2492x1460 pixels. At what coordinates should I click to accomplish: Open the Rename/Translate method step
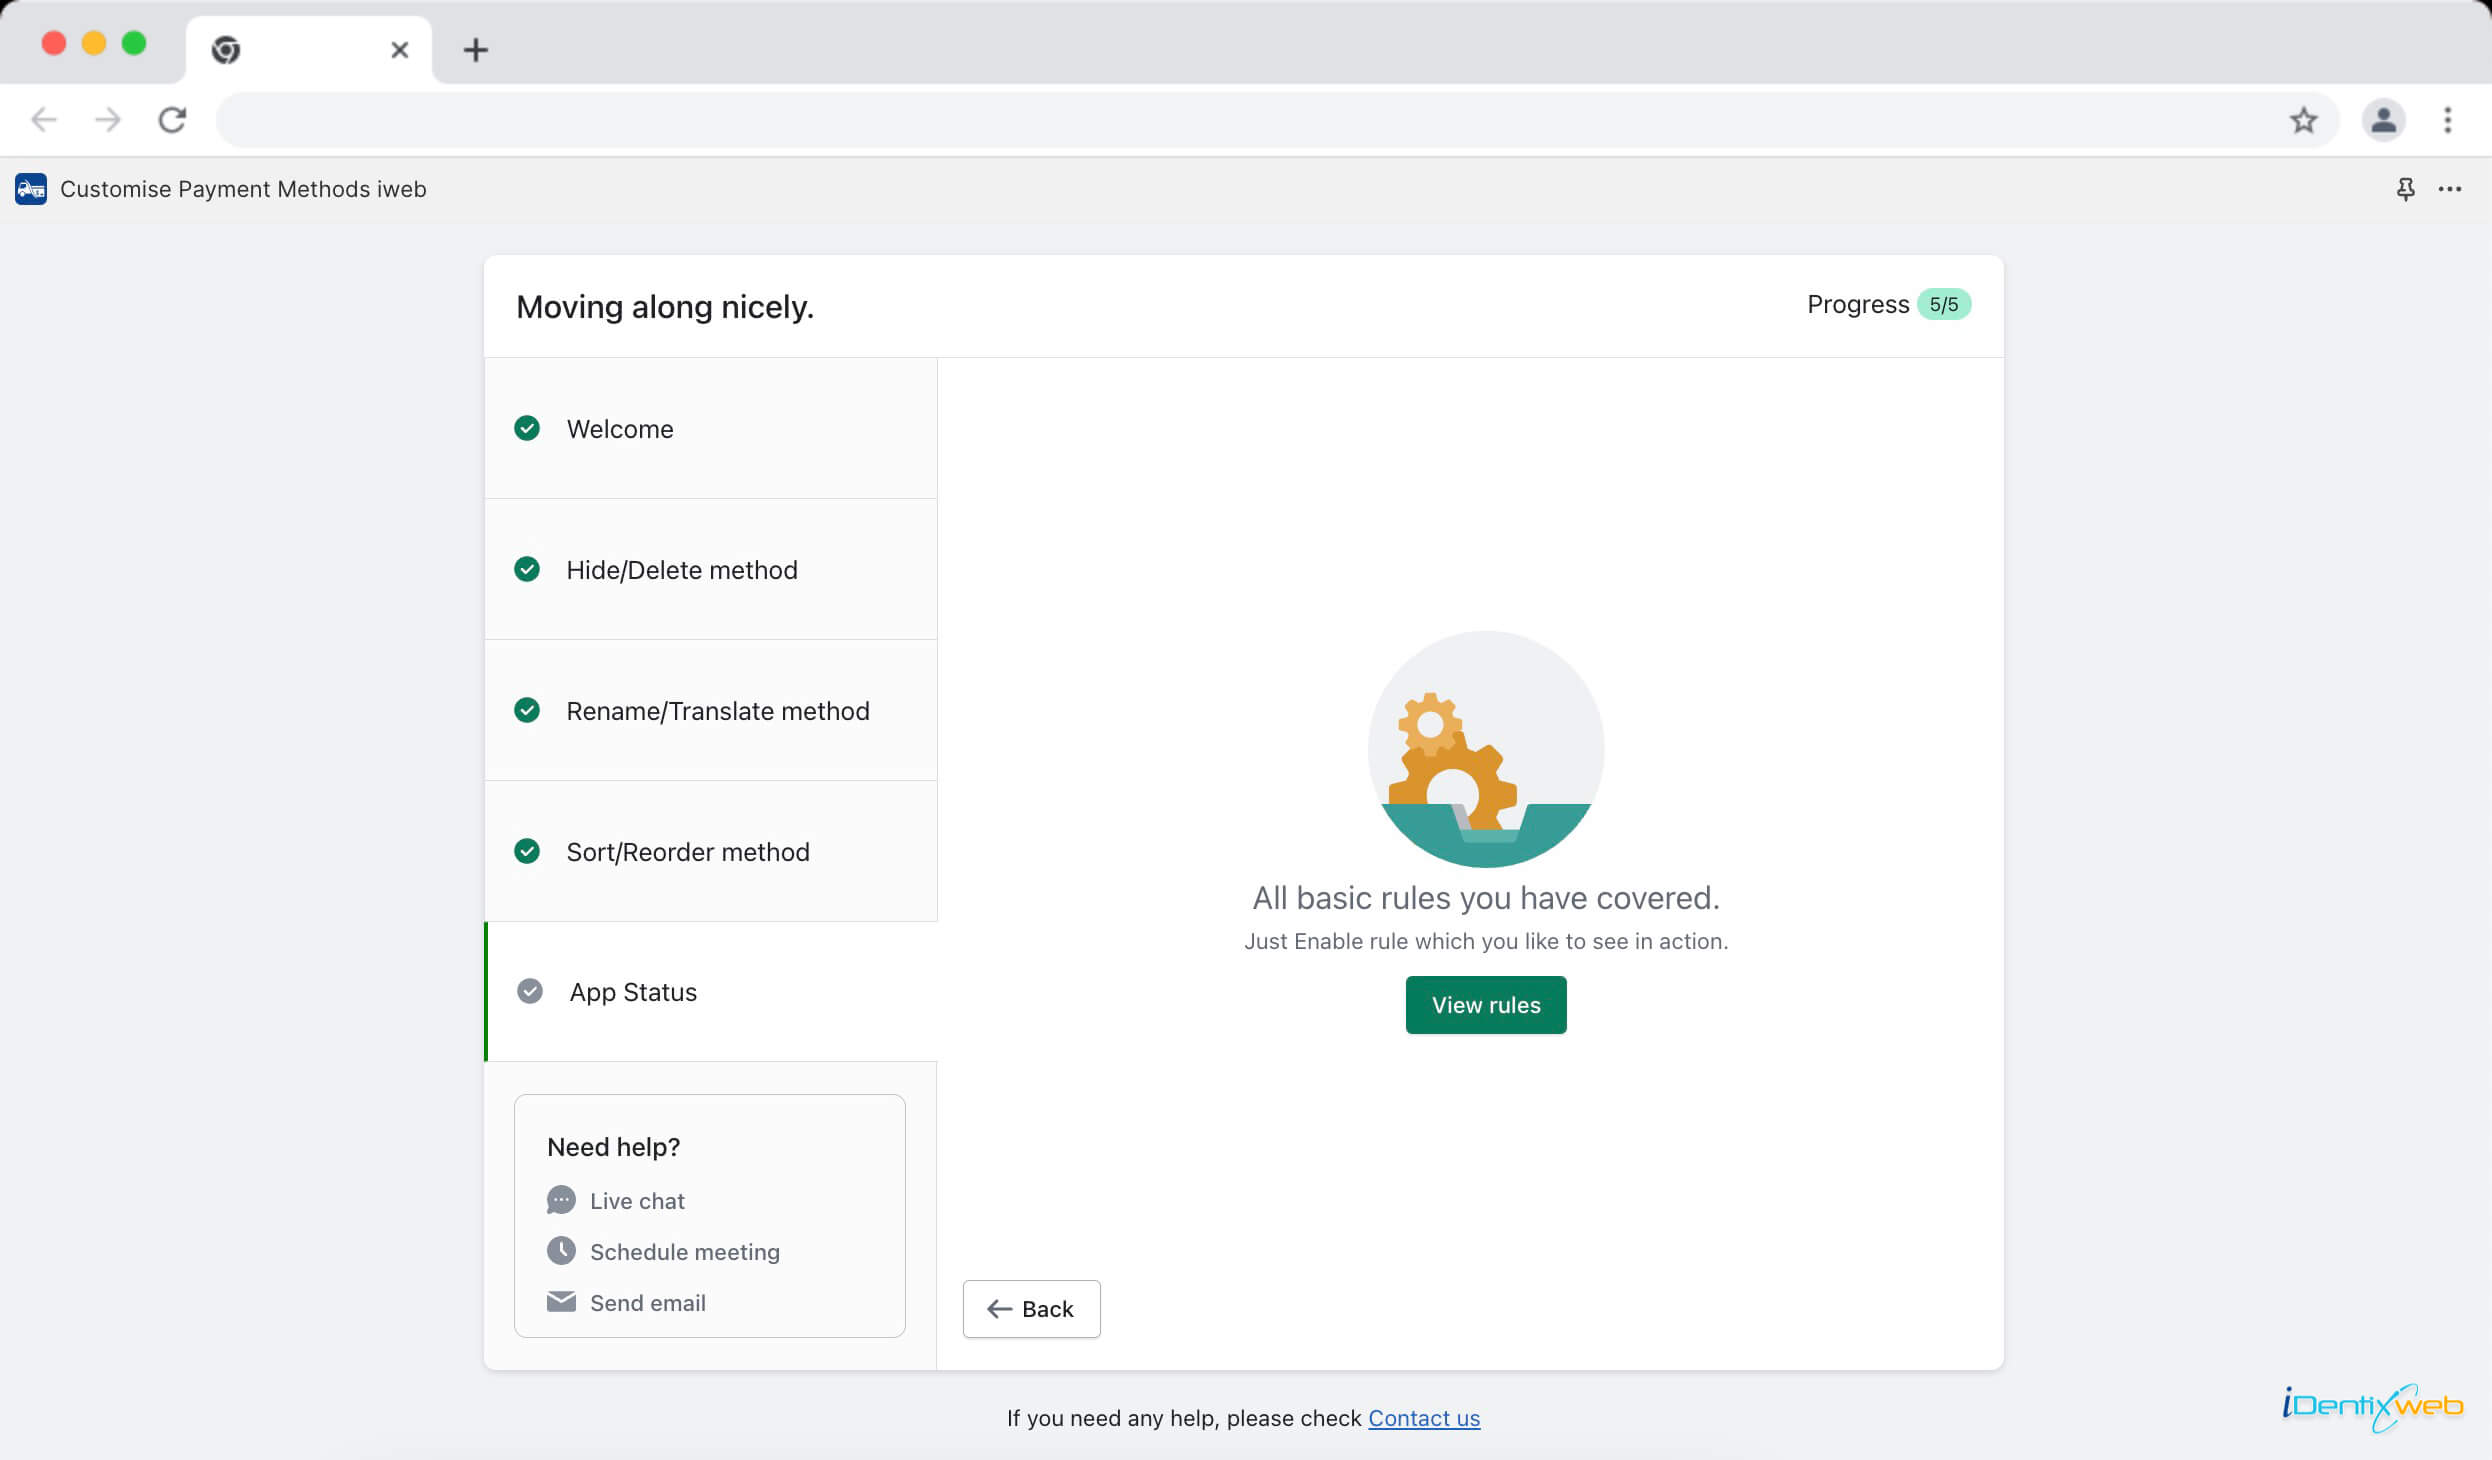(x=711, y=710)
